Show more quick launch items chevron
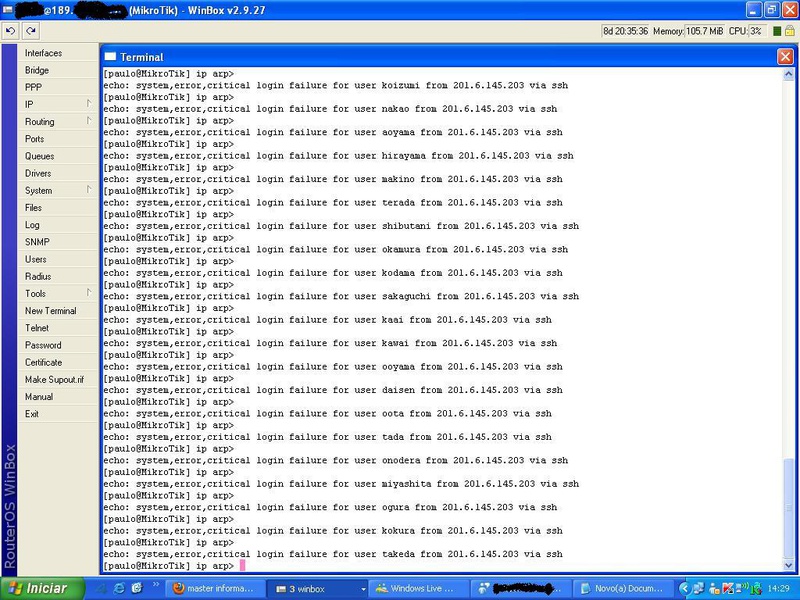Screen dimensions: 800x600 156,585
